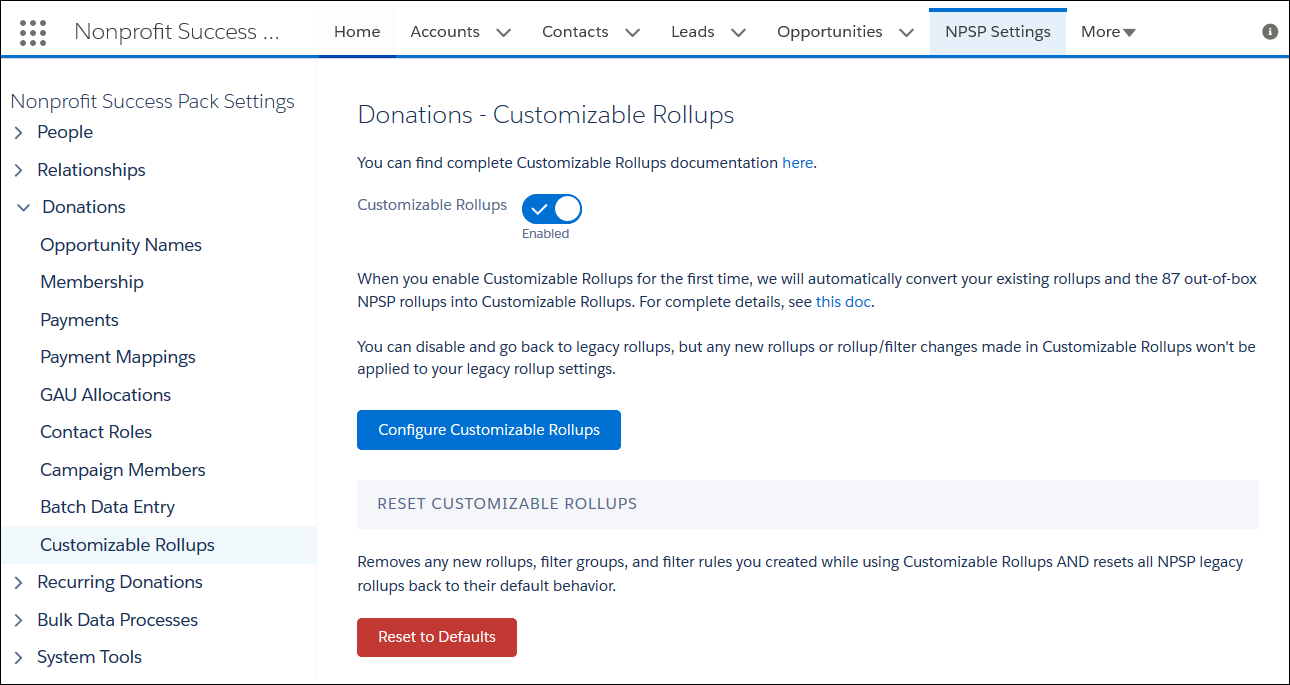Open Batch Data Entry settings

pos(107,507)
